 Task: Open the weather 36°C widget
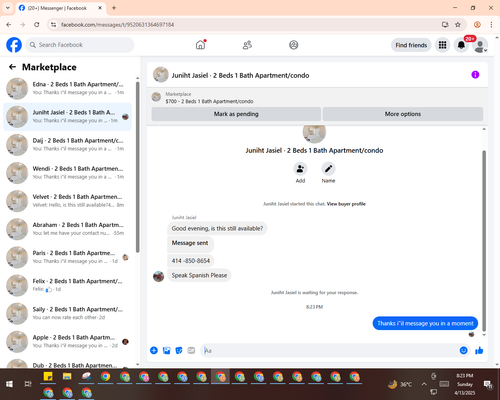tap(400, 384)
